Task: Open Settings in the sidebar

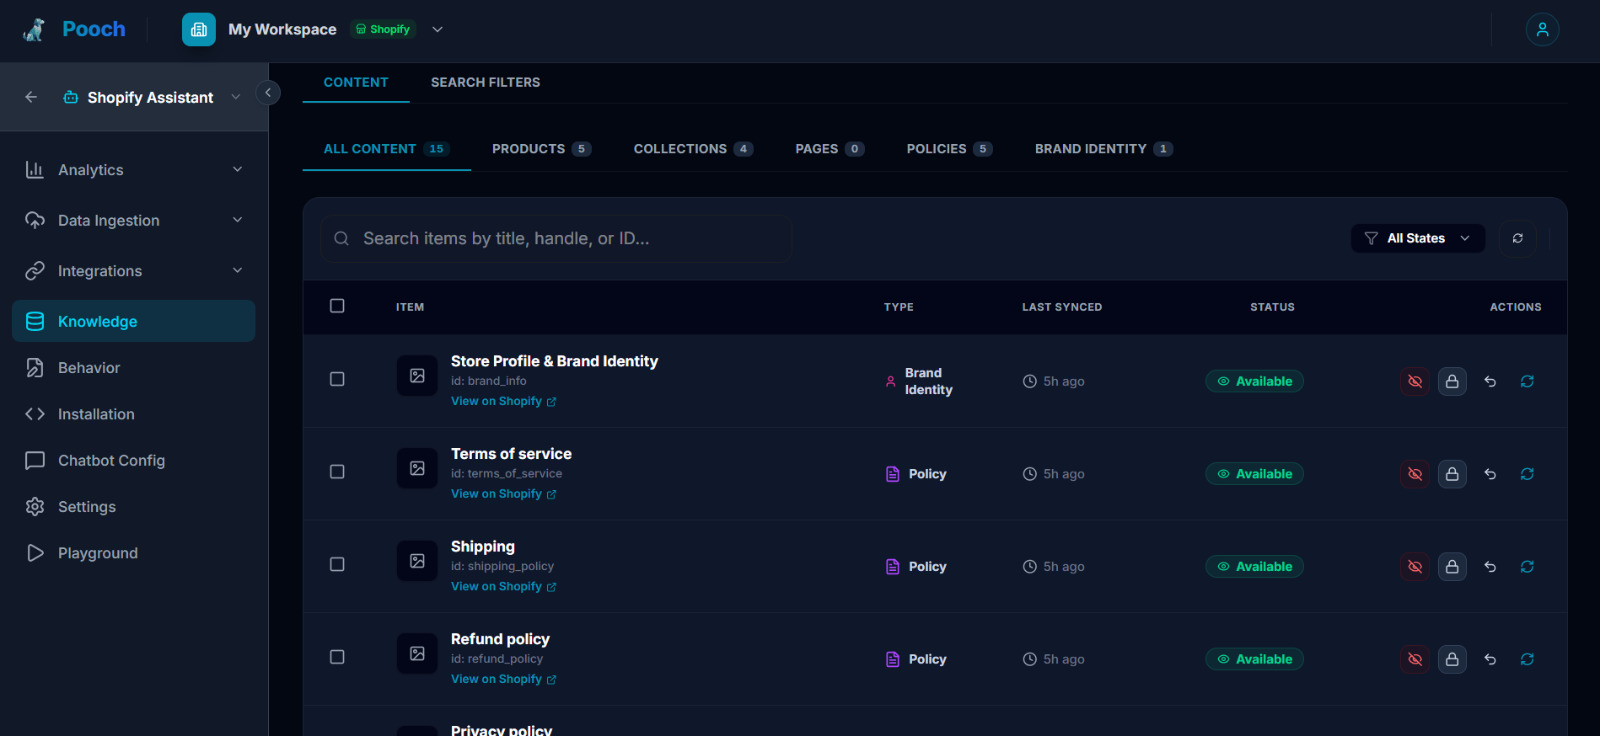Action: [134, 507]
